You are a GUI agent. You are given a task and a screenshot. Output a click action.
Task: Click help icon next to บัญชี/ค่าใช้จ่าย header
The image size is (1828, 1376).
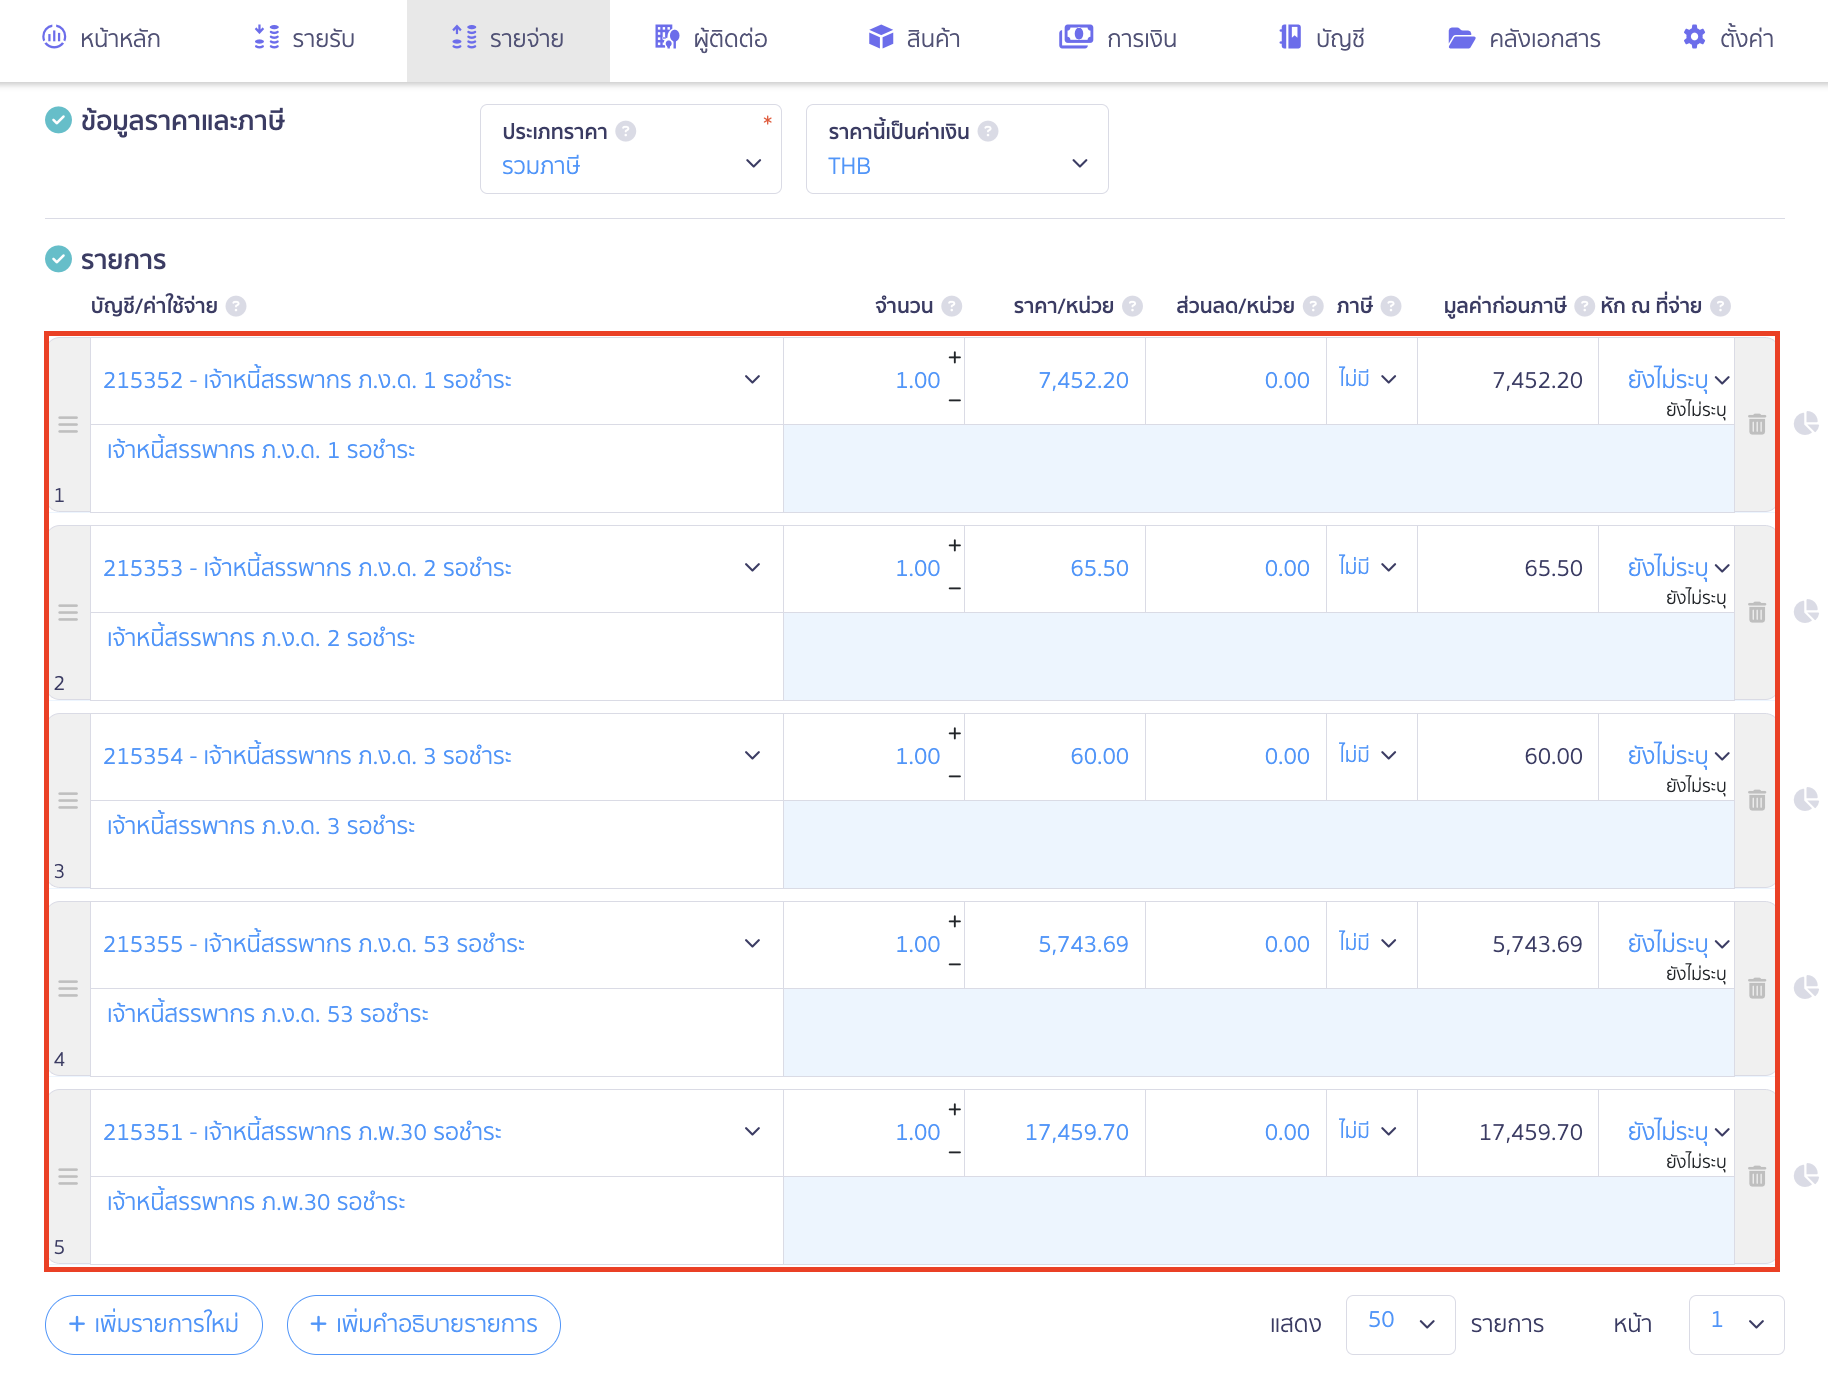point(236,306)
